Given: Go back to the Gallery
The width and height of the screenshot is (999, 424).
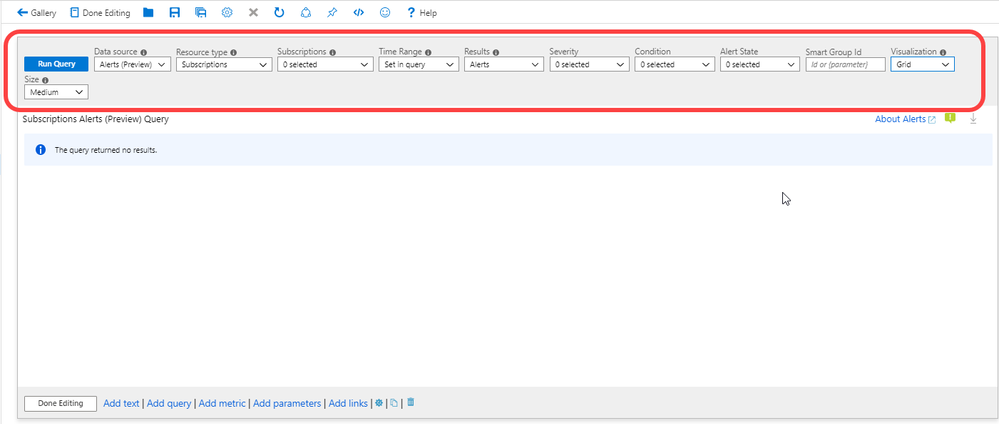Looking at the screenshot, I should [36, 13].
